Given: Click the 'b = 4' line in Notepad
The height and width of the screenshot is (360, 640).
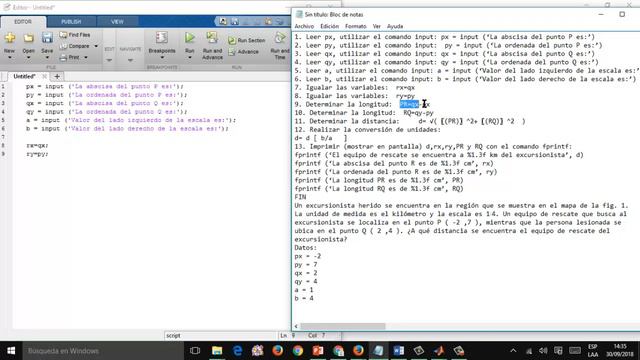Looking at the screenshot, I should pos(304,298).
